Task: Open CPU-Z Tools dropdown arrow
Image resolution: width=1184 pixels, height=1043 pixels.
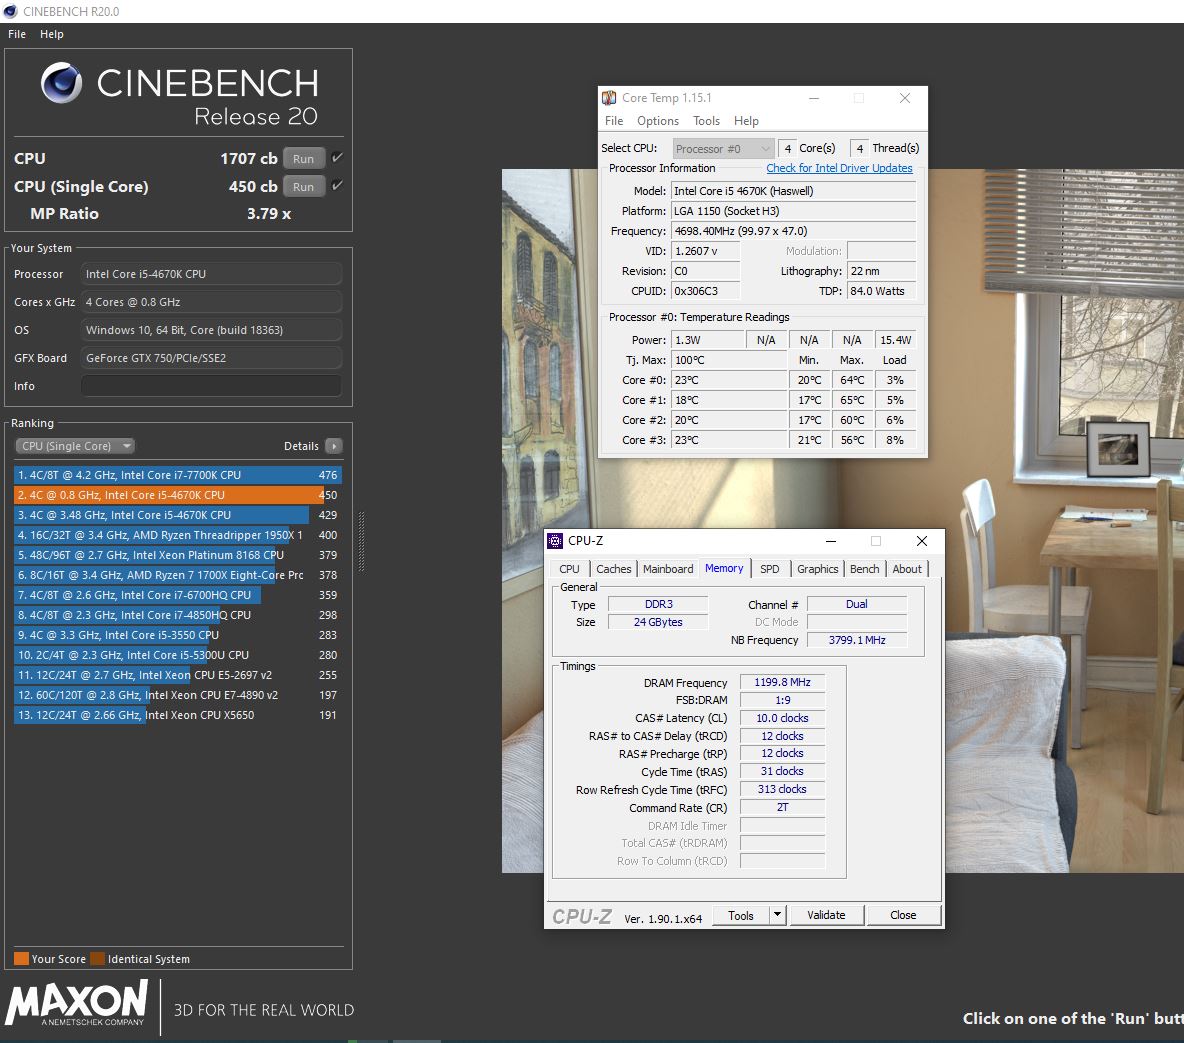Action: tap(778, 915)
